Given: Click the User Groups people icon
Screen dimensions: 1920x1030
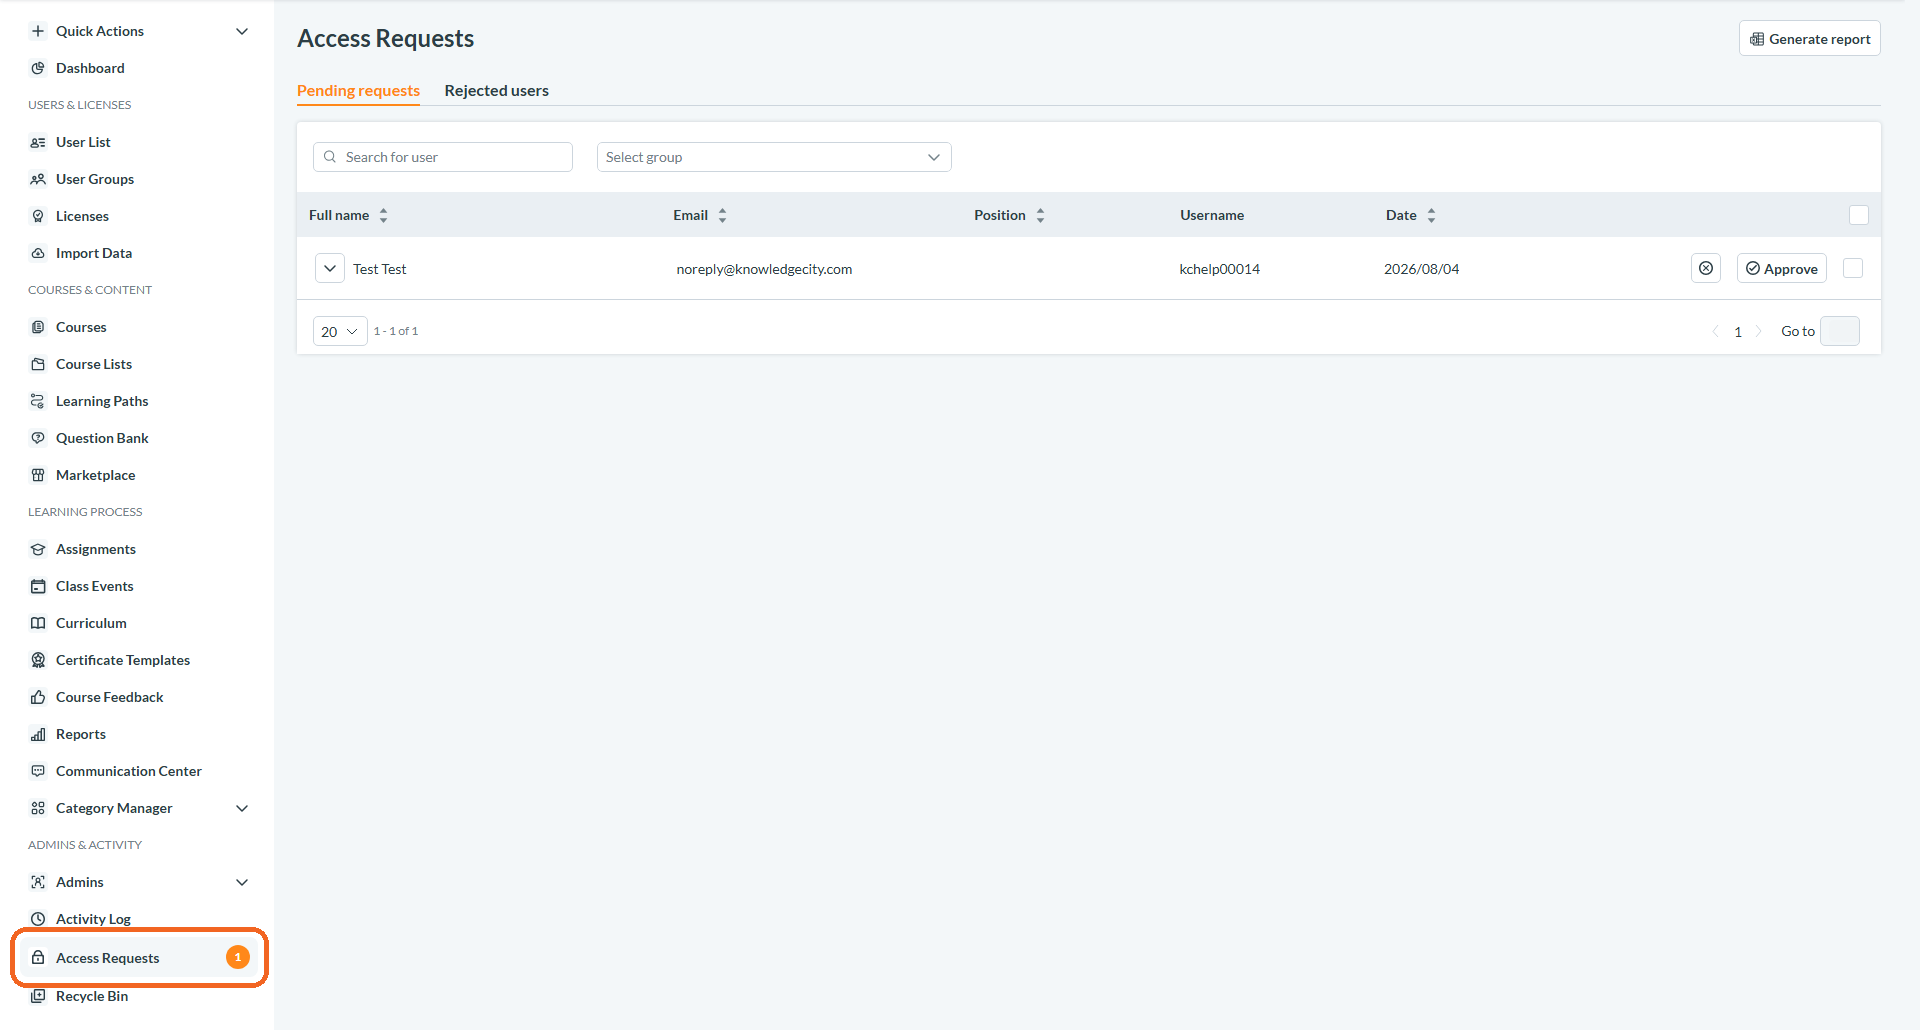Looking at the screenshot, I should click(38, 179).
